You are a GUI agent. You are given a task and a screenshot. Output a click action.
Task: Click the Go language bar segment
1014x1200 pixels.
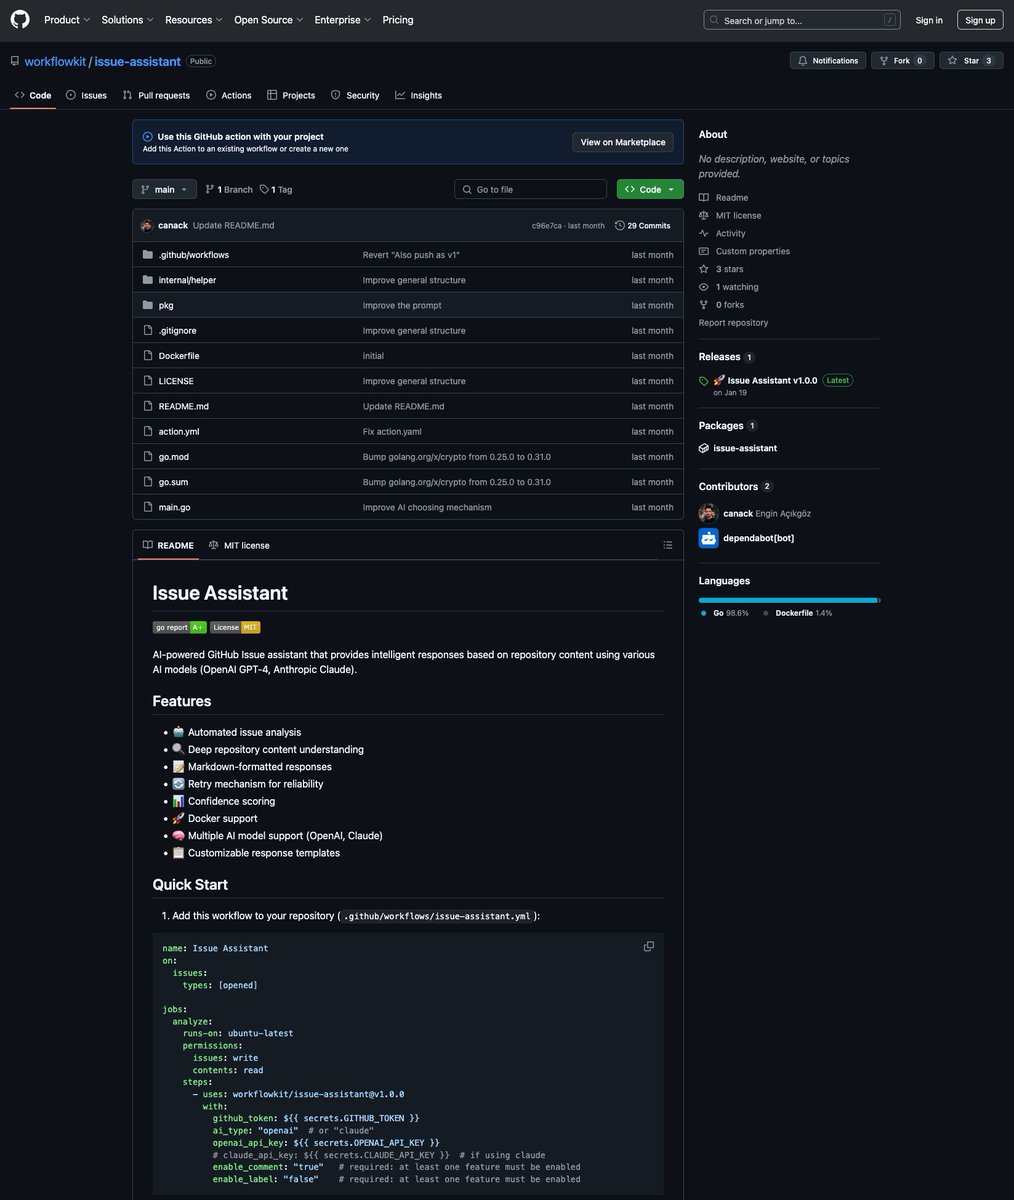click(x=788, y=600)
